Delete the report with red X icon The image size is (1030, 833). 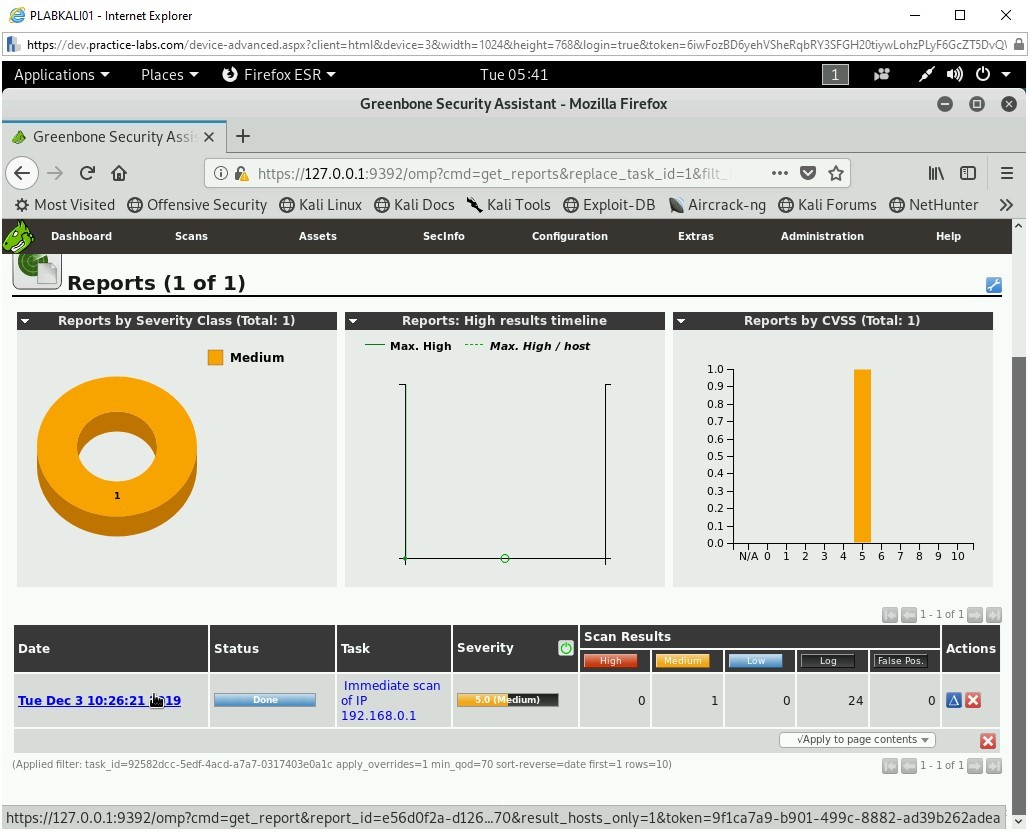973,700
